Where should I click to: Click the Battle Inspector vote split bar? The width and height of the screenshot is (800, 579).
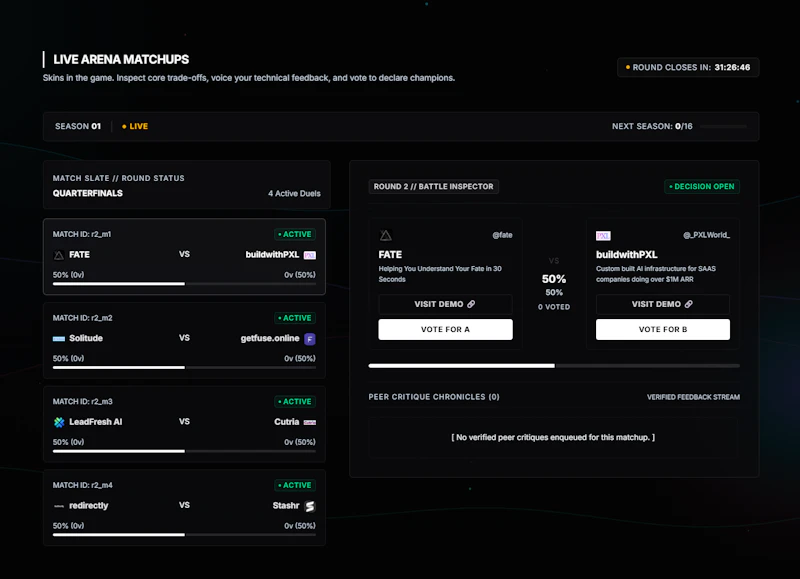tap(554, 366)
